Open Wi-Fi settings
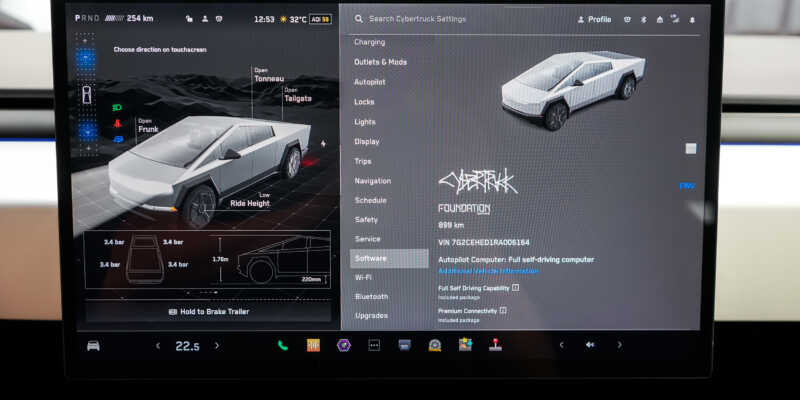Viewport: 800px width, 400px height. point(363,278)
